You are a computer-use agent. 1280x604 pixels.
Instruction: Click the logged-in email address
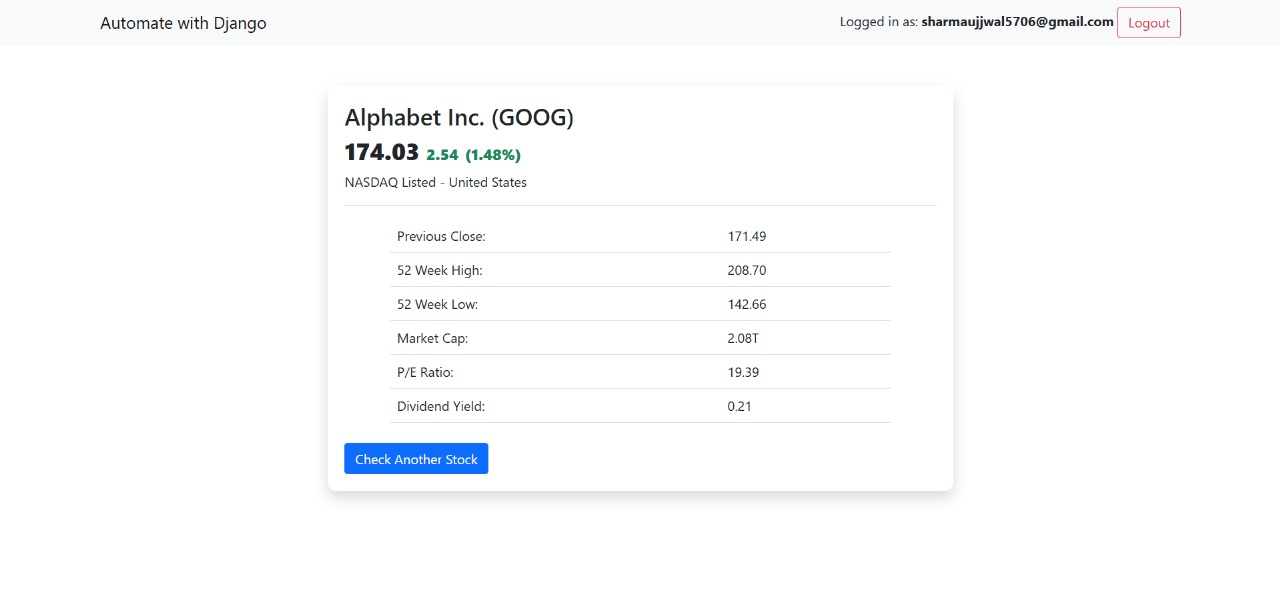pyautogui.click(x=1017, y=22)
